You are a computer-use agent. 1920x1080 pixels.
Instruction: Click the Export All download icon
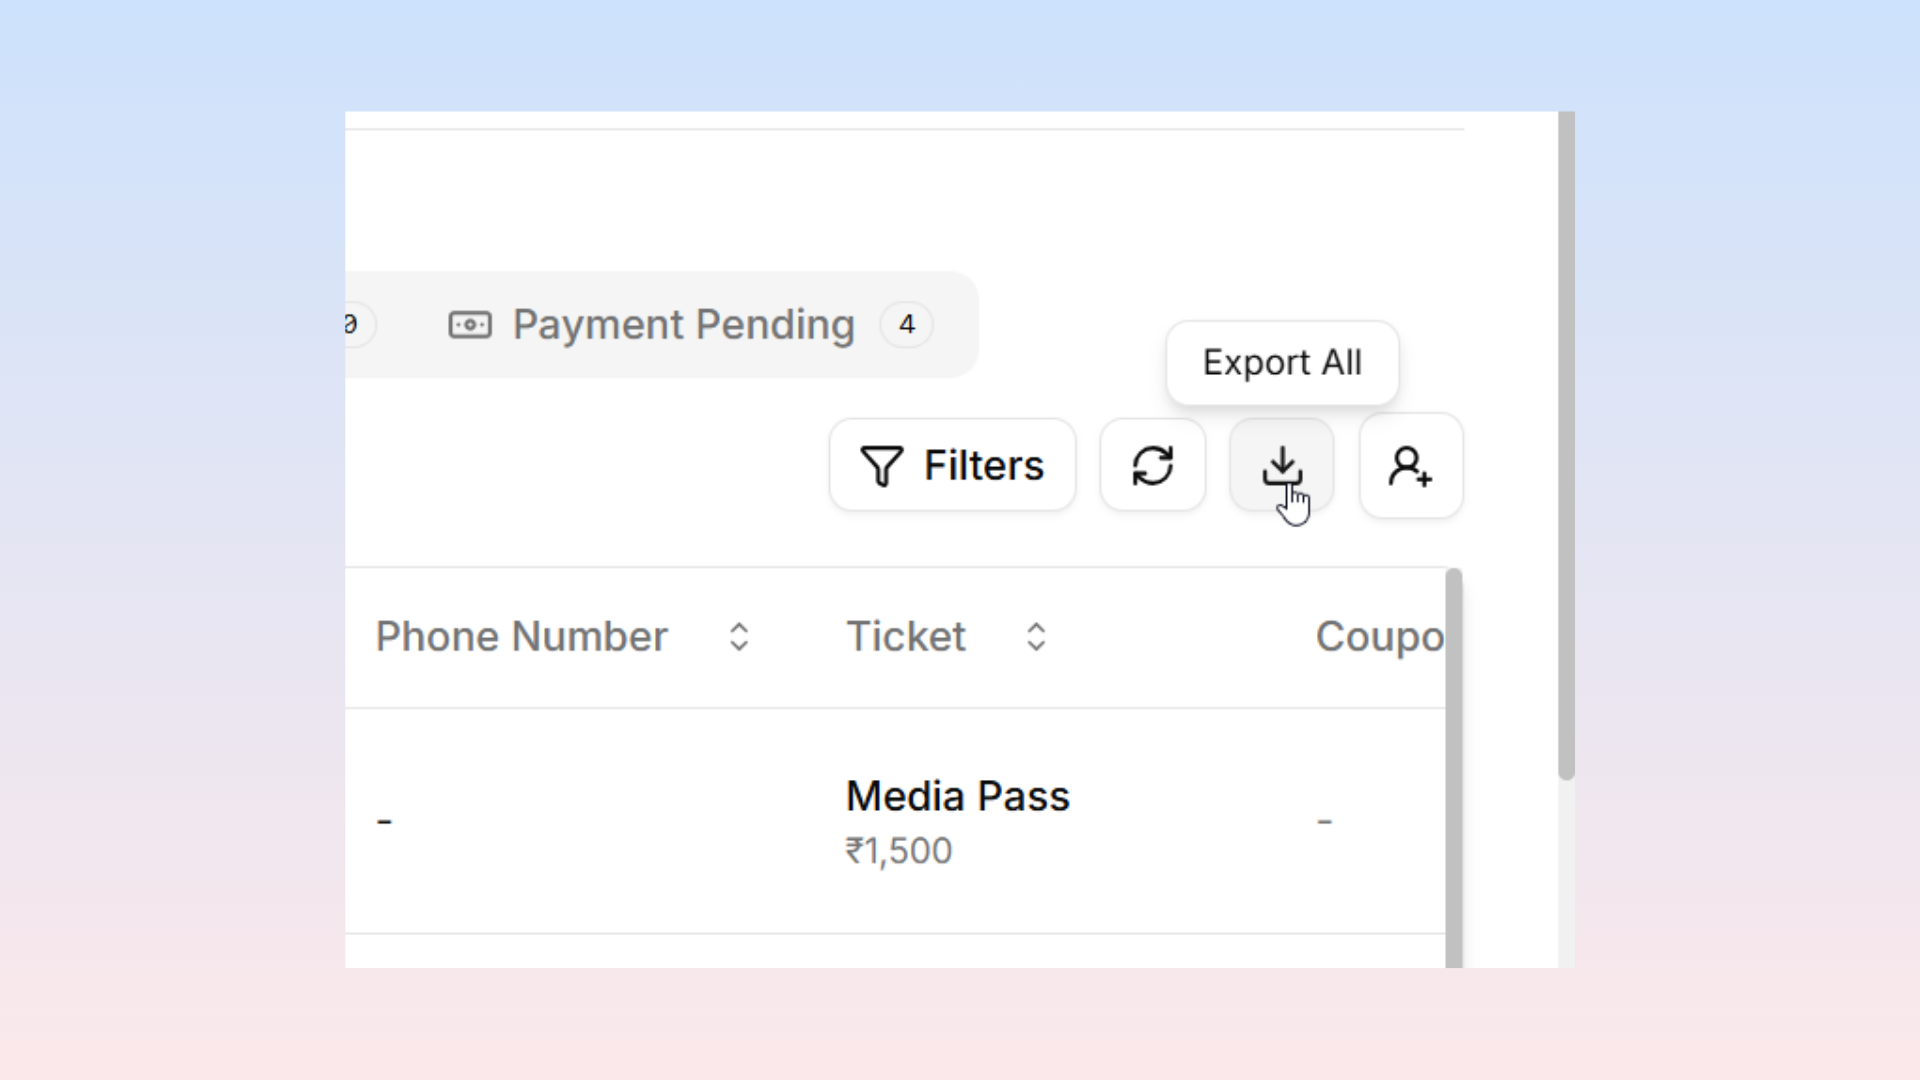pyautogui.click(x=1281, y=466)
